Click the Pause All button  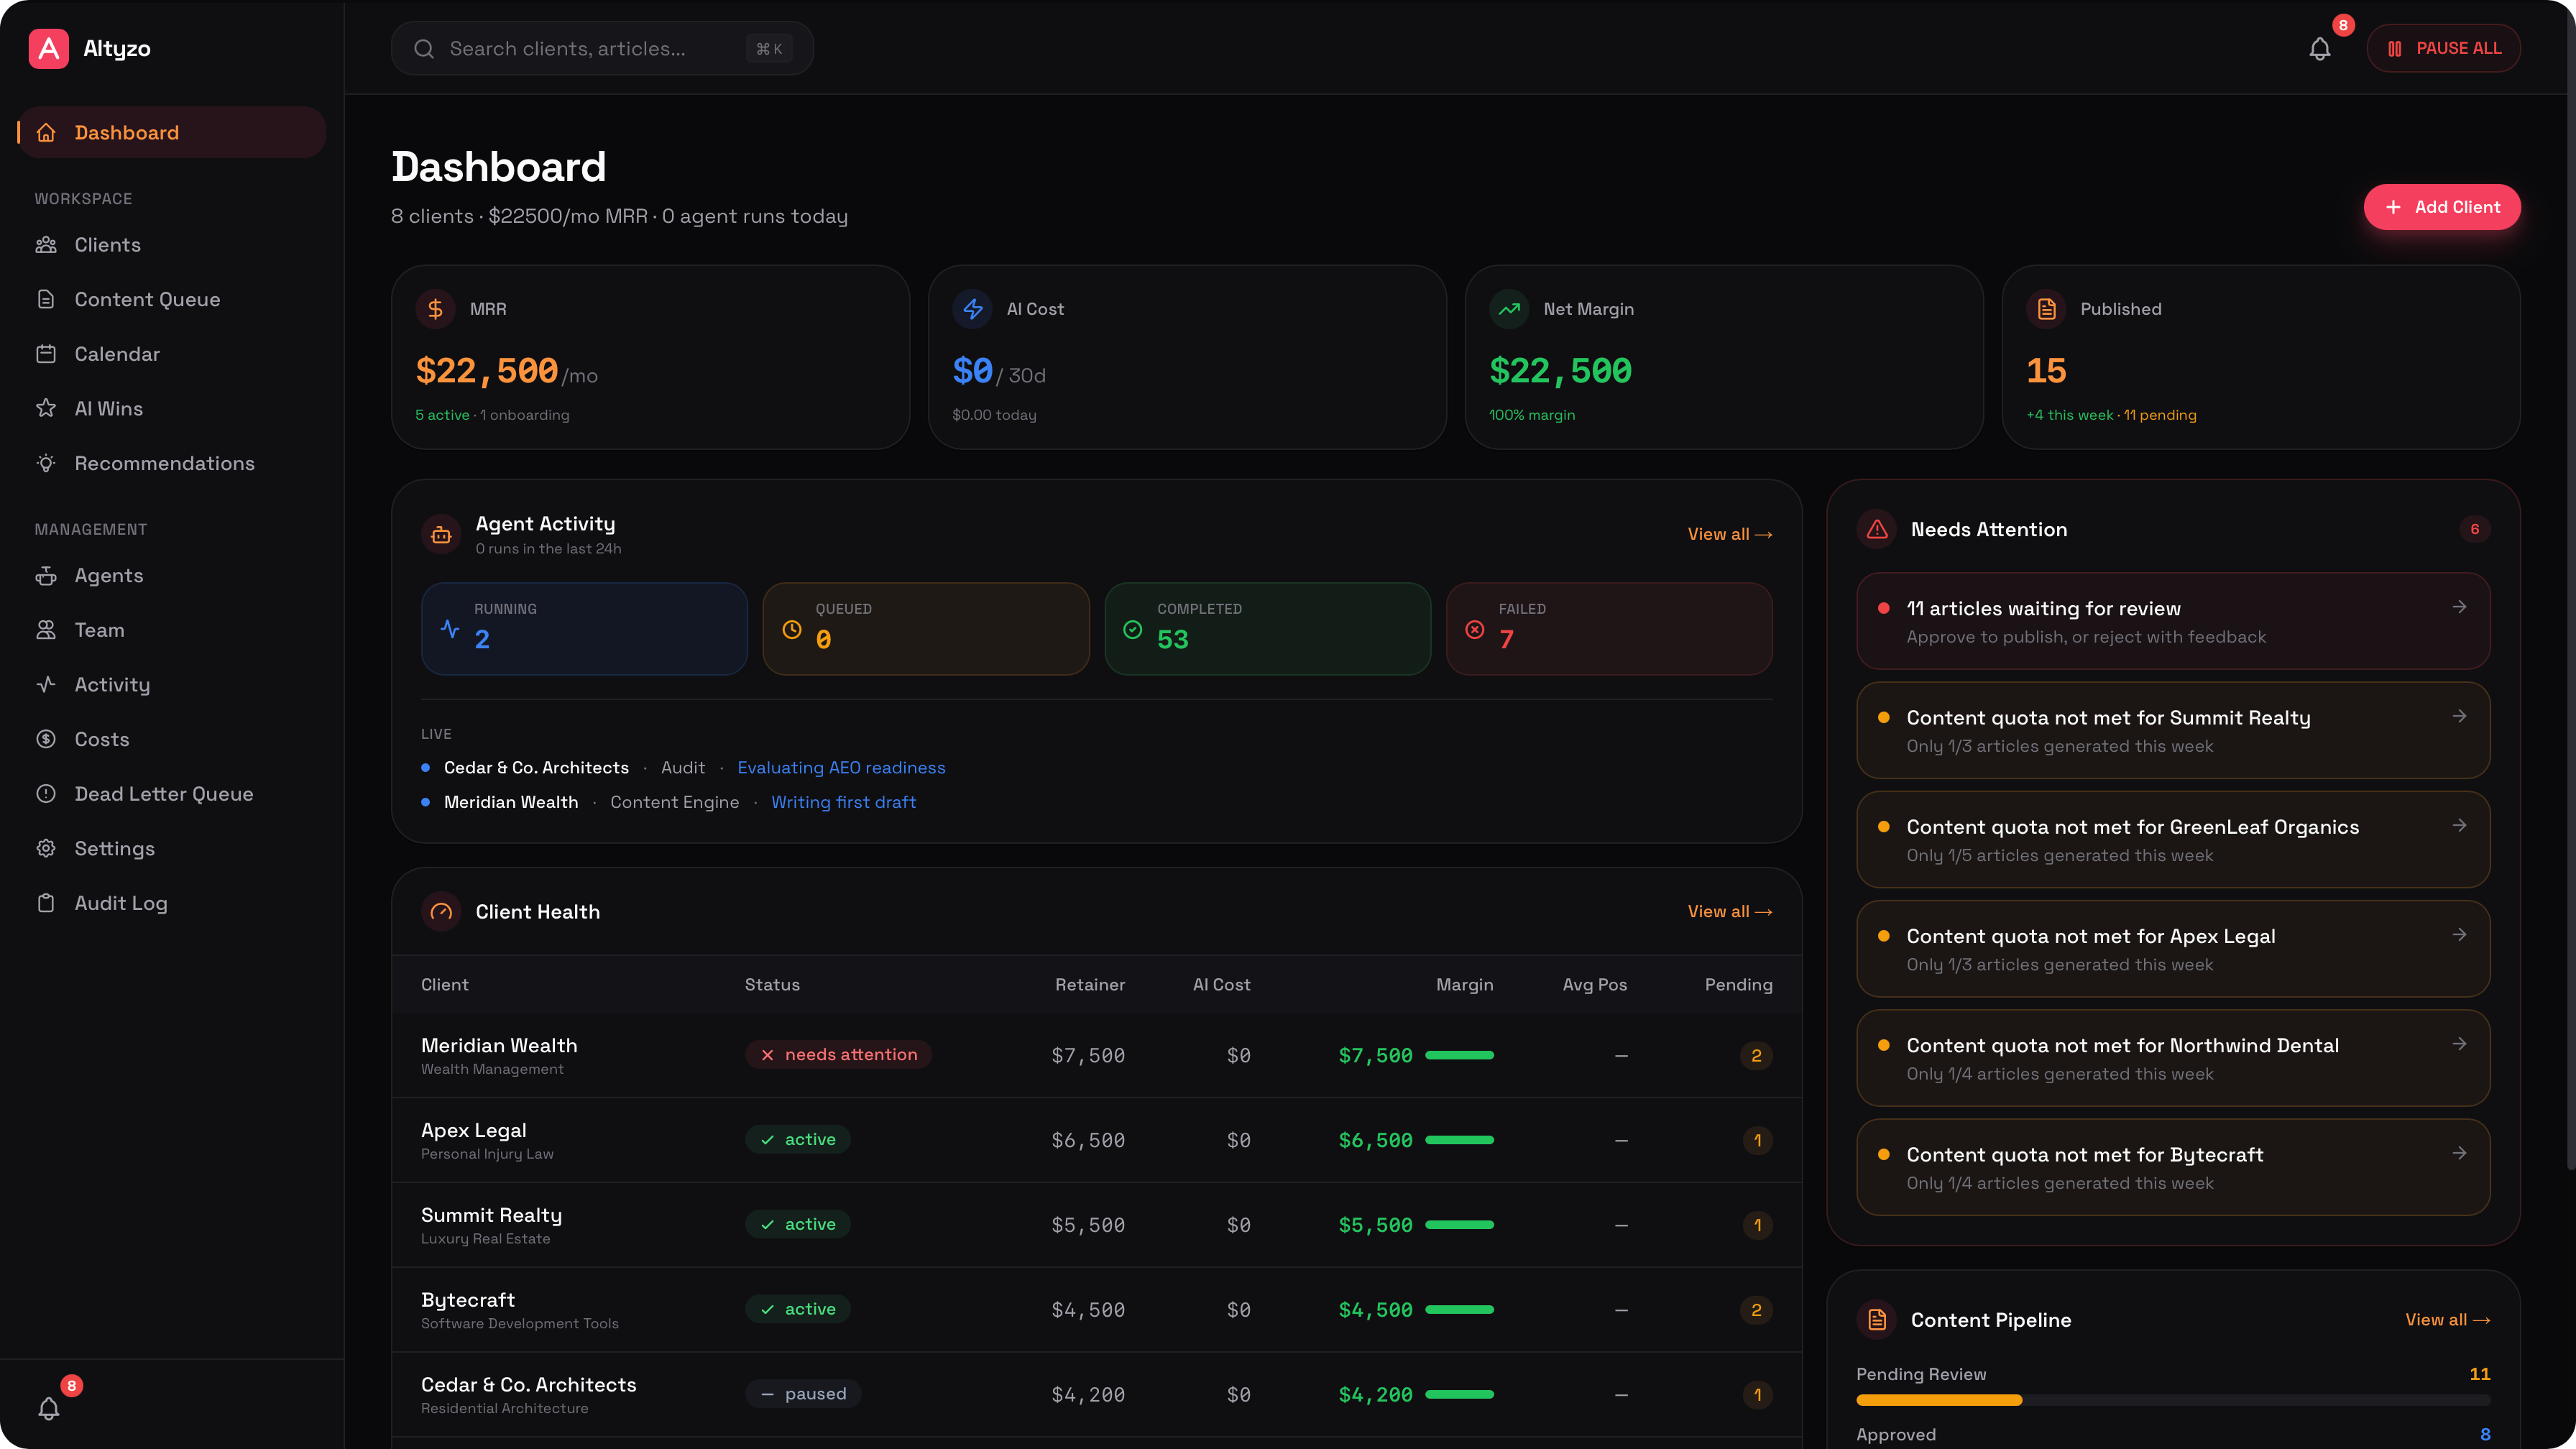pyautogui.click(x=2443, y=48)
